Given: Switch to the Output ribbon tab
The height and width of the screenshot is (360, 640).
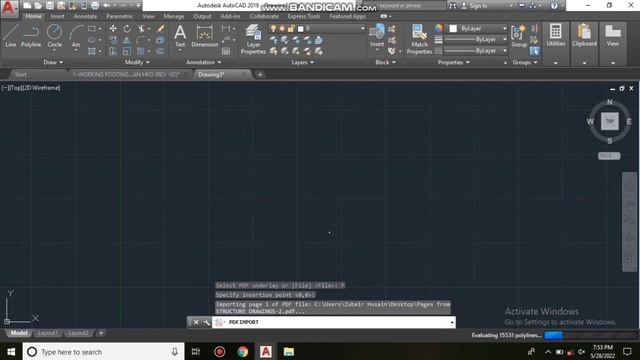Looking at the screenshot, I should (202, 16).
